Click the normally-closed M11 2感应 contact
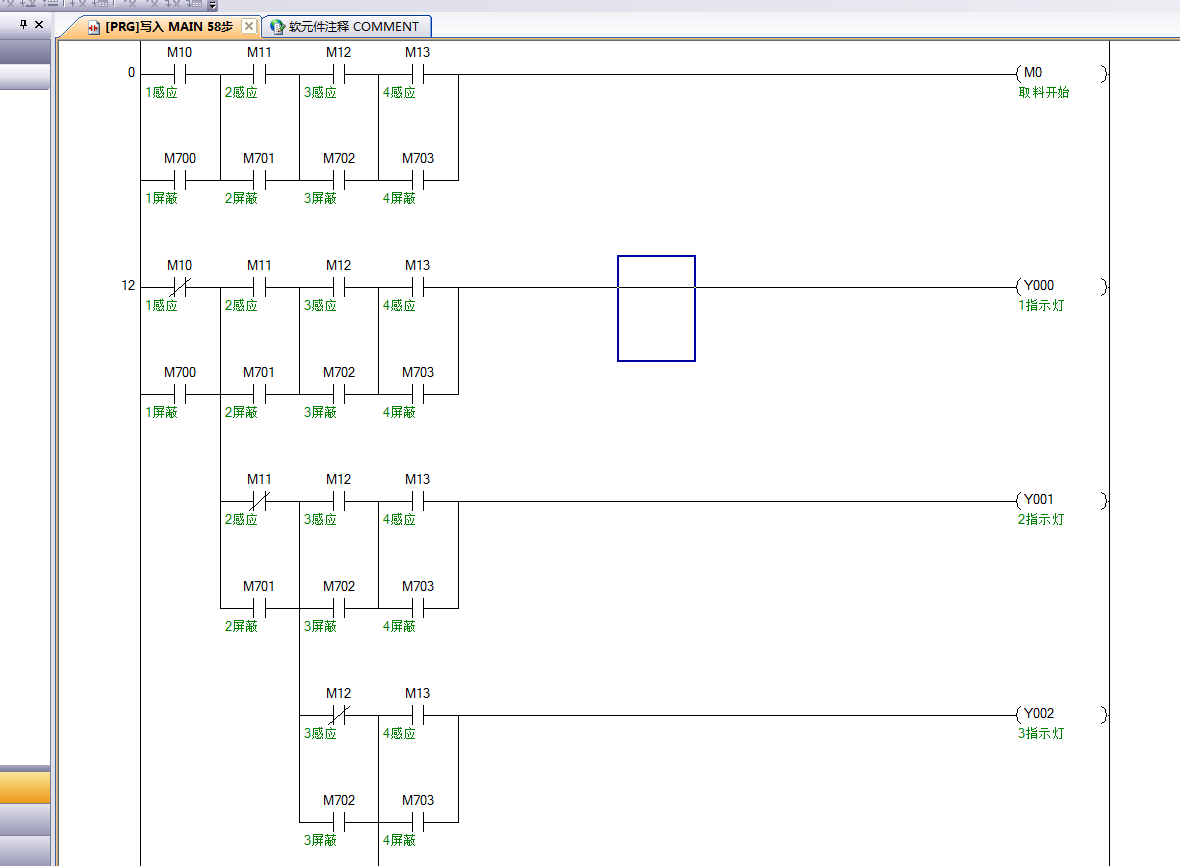 (259, 501)
